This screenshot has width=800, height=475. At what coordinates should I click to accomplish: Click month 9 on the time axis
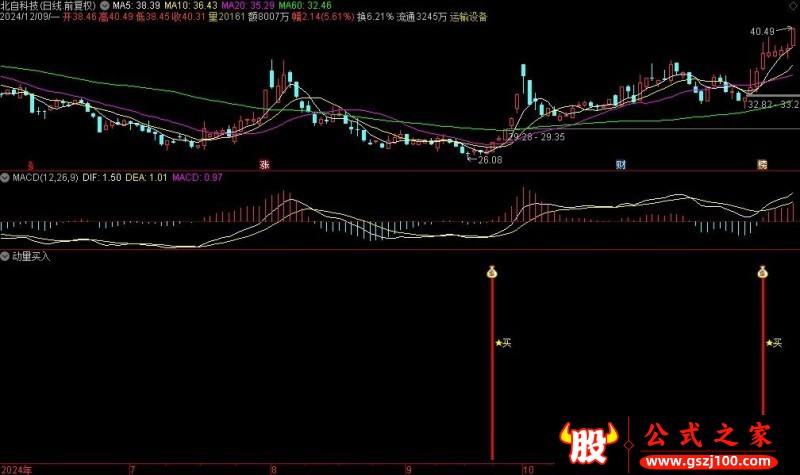[409, 469]
